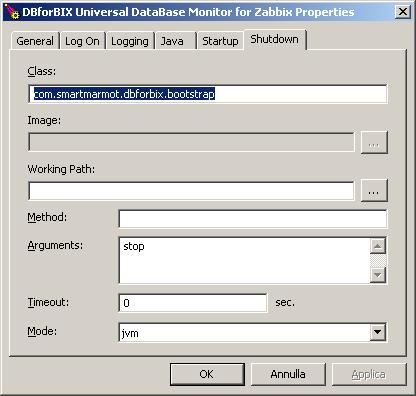The image size is (416, 396).
Task: Click the 'sec.' unit text
Action: (x=285, y=303)
